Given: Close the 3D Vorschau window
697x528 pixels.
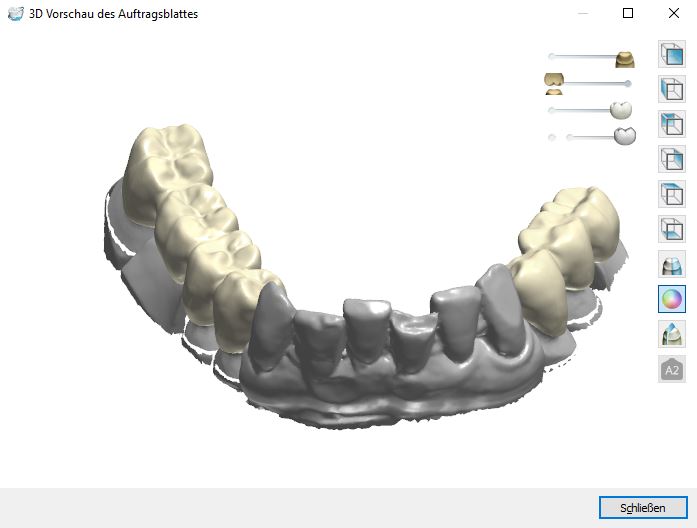Looking at the screenshot, I should pyautogui.click(x=674, y=13).
